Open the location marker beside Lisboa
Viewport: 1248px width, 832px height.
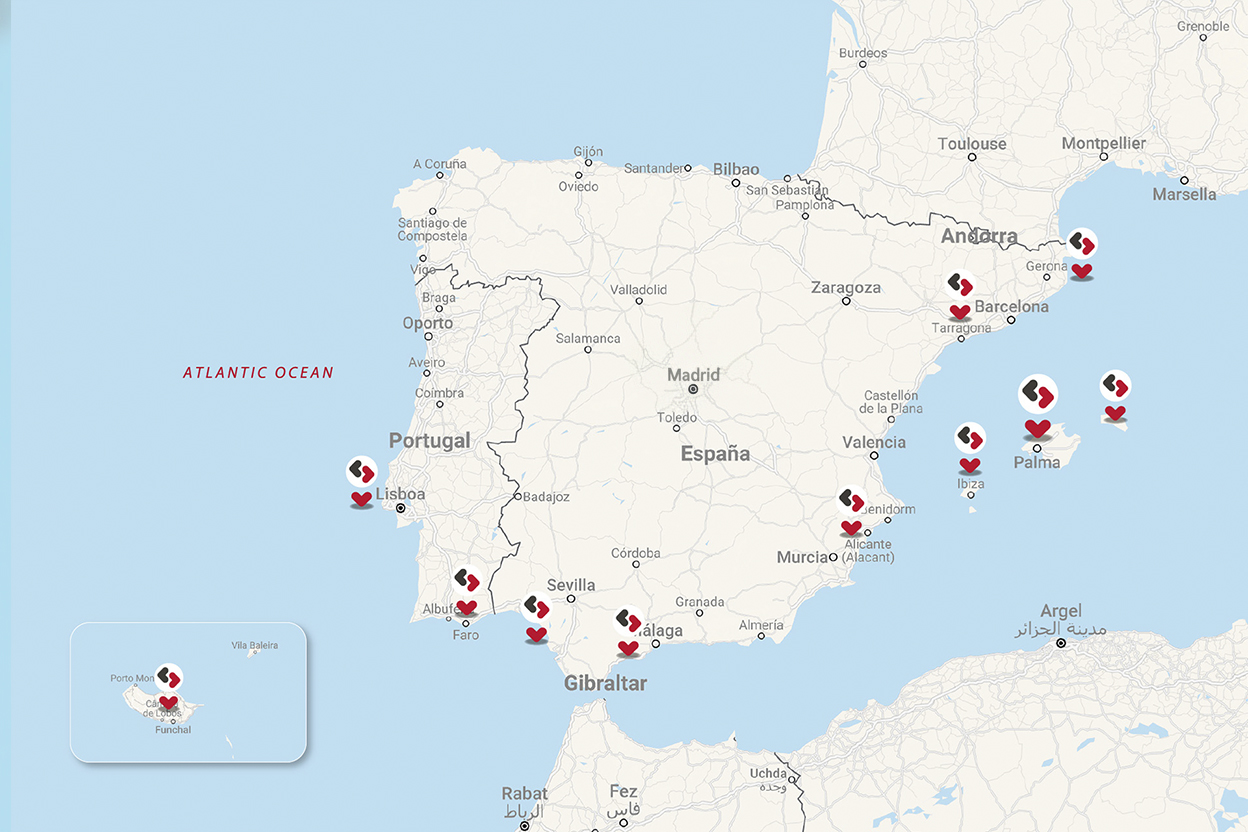point(361,470)
